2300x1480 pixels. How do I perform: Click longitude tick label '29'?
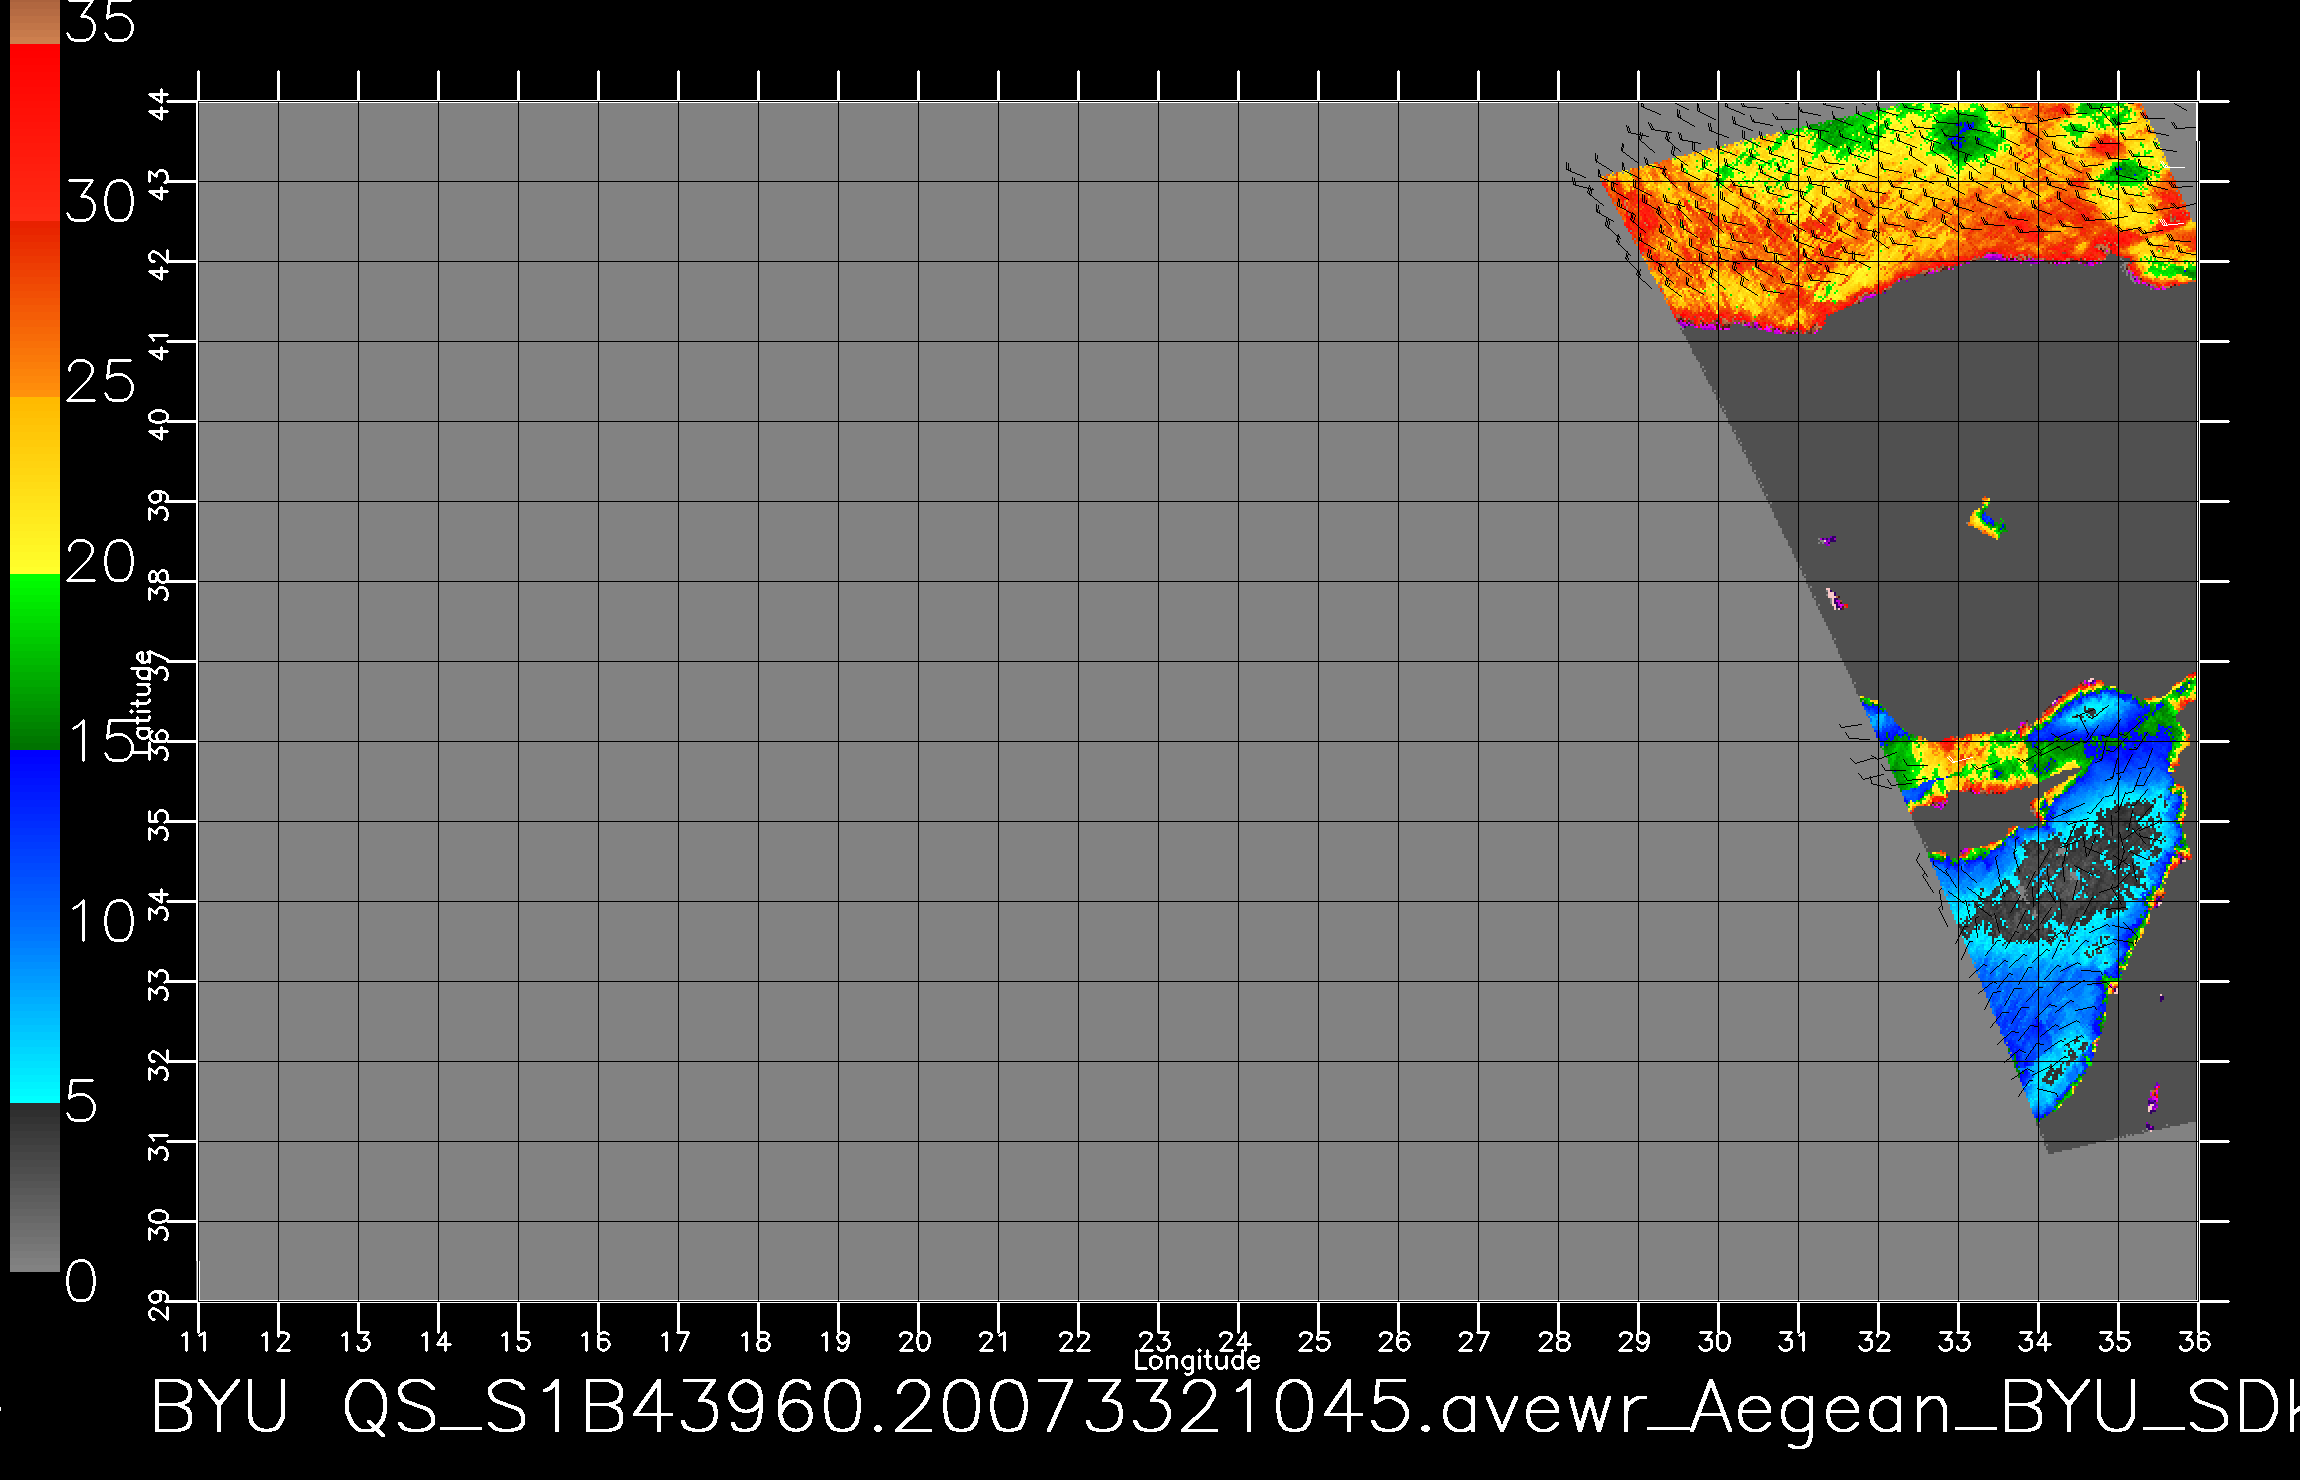click(x=1636, y=1341)
